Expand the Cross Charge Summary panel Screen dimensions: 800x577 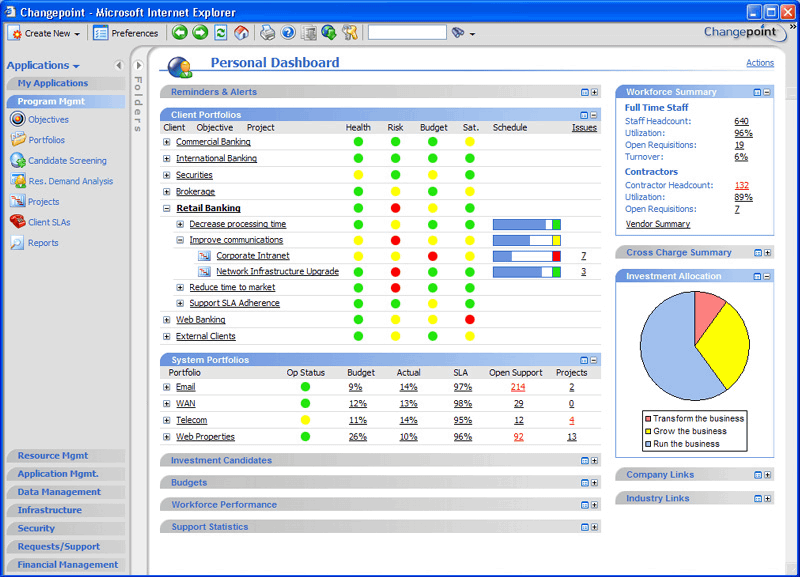(767, 253)
